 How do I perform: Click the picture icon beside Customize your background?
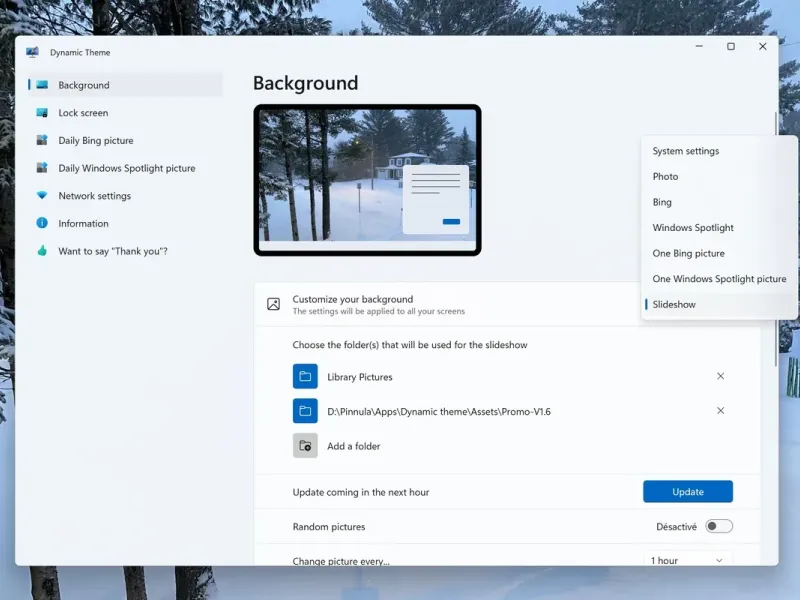tap(273, 304)
